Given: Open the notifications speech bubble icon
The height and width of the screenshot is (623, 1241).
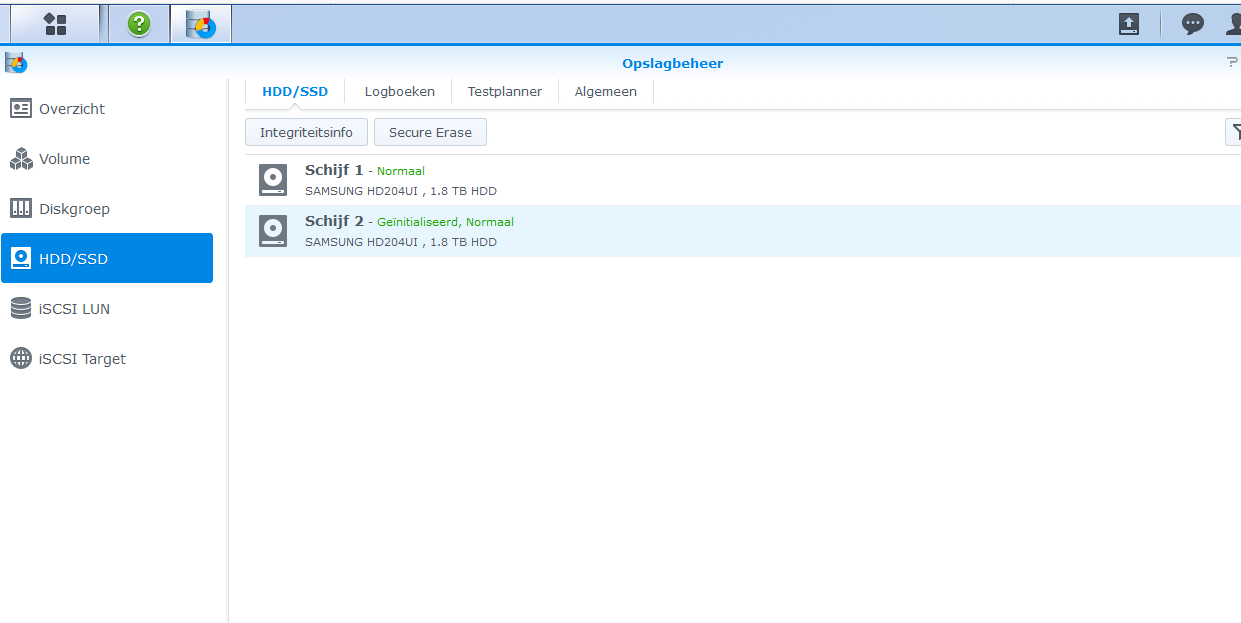Looking at the screenshot, I should coord(1192,24).
